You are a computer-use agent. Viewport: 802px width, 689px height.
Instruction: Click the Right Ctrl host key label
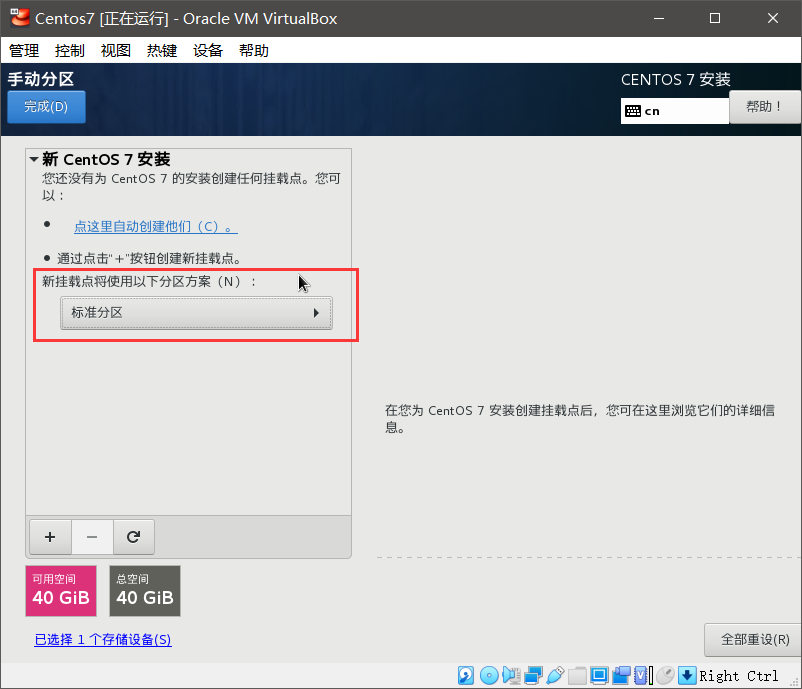point(739,676)
